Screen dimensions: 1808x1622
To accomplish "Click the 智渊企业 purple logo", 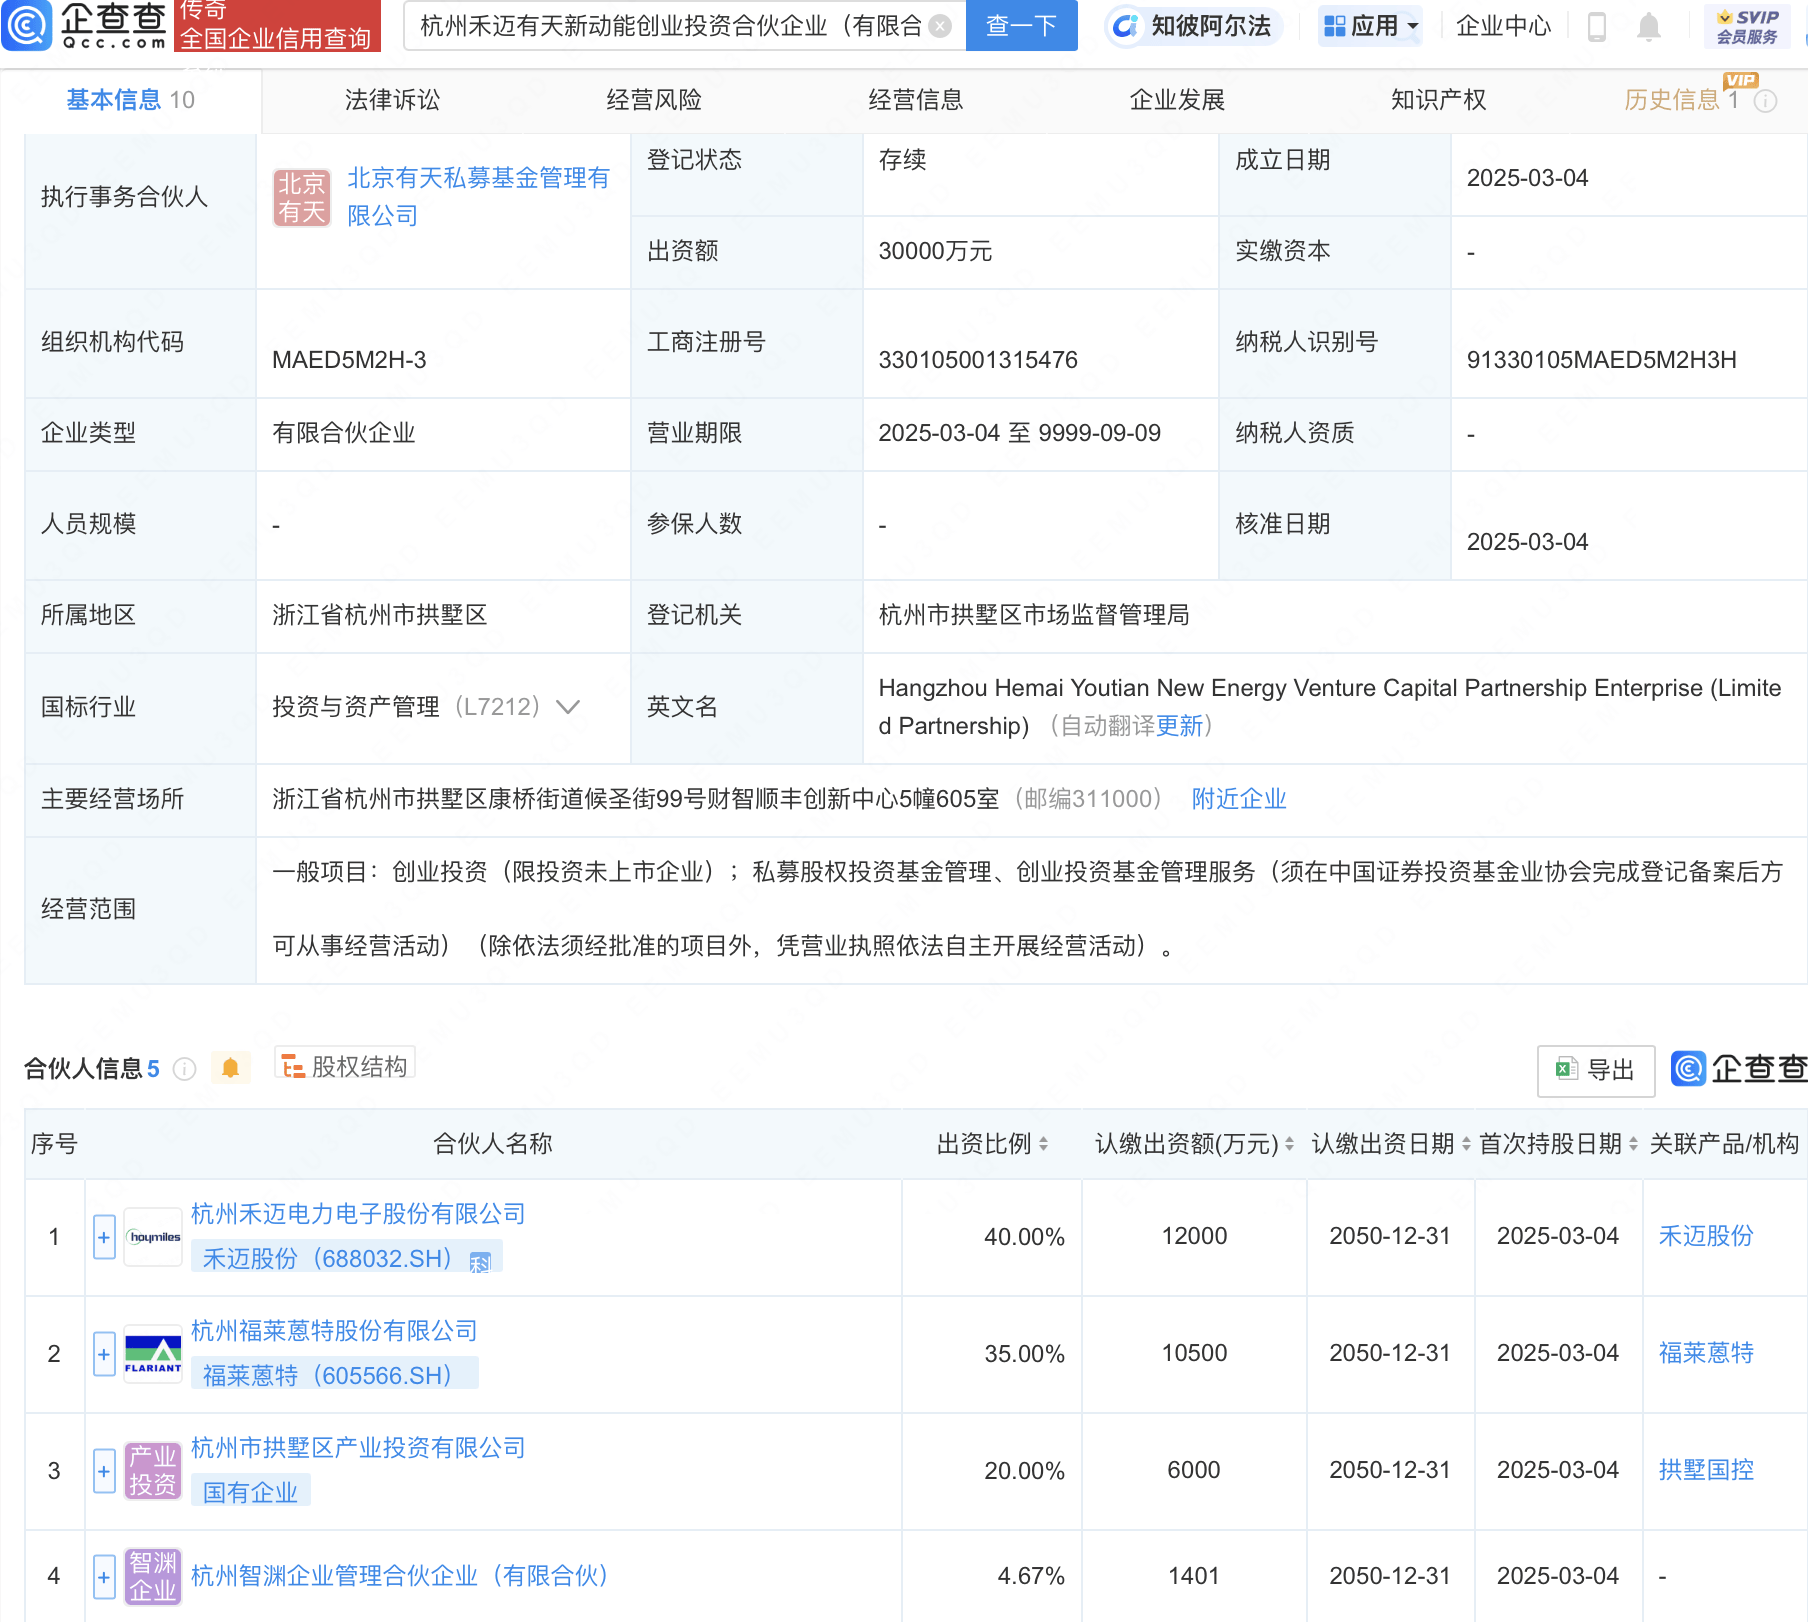I will pos(153,1577).
